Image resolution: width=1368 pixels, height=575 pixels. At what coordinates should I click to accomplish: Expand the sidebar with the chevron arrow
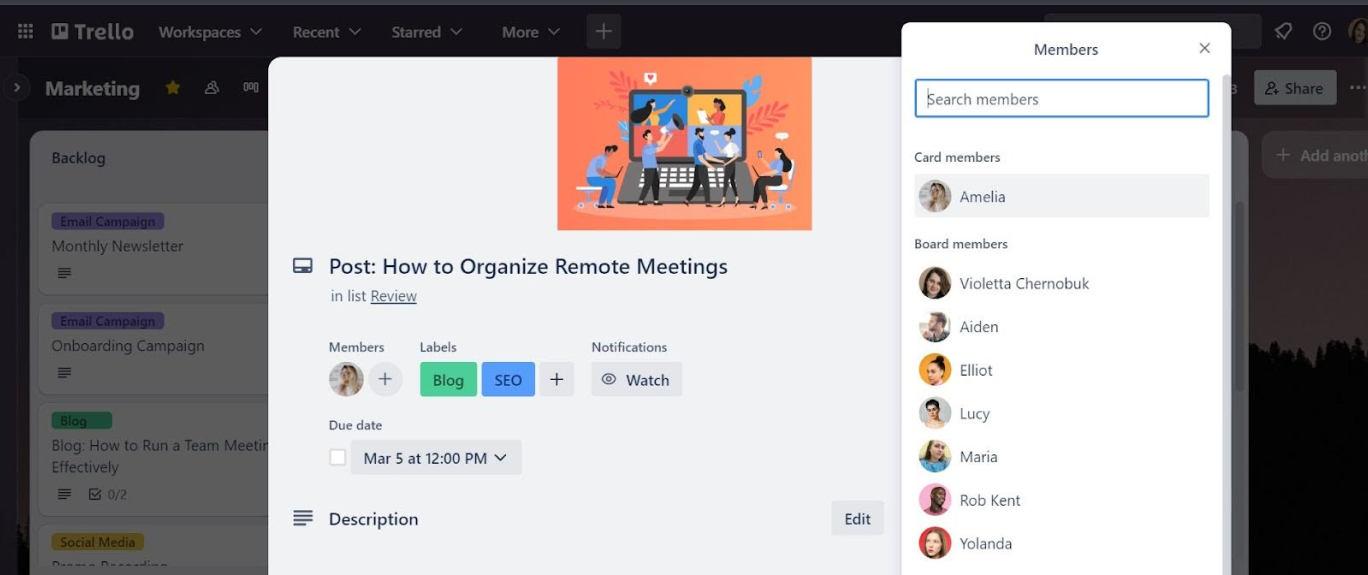pyautogui.click(x=16, y=88)
